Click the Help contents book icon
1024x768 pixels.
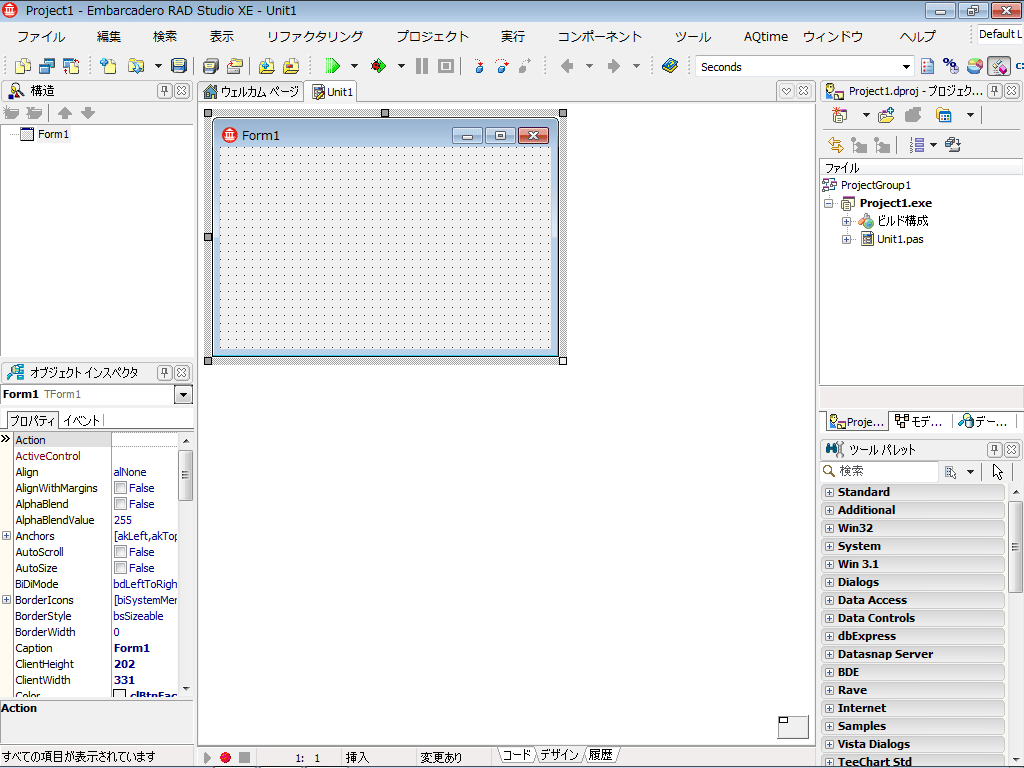pyautogui.click(x=670, y=66)
